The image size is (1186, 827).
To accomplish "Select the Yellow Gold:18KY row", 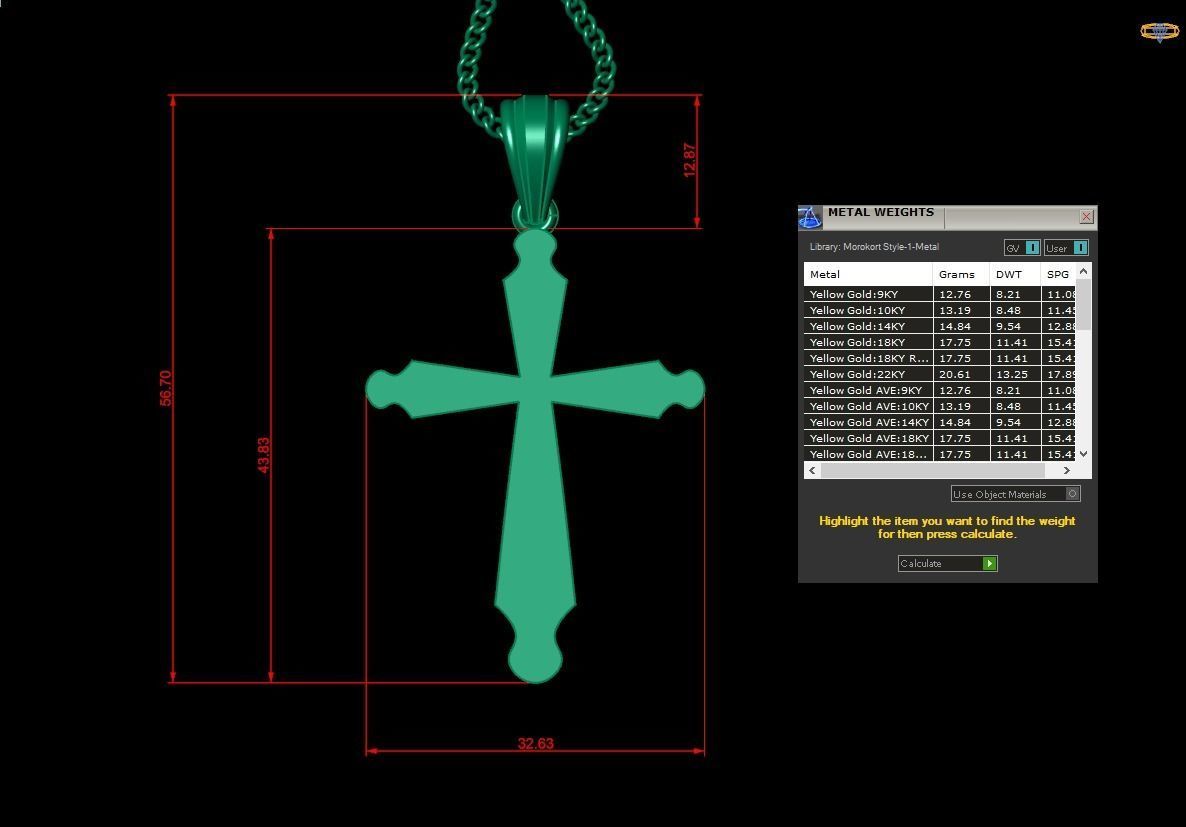I will [939, 342].
